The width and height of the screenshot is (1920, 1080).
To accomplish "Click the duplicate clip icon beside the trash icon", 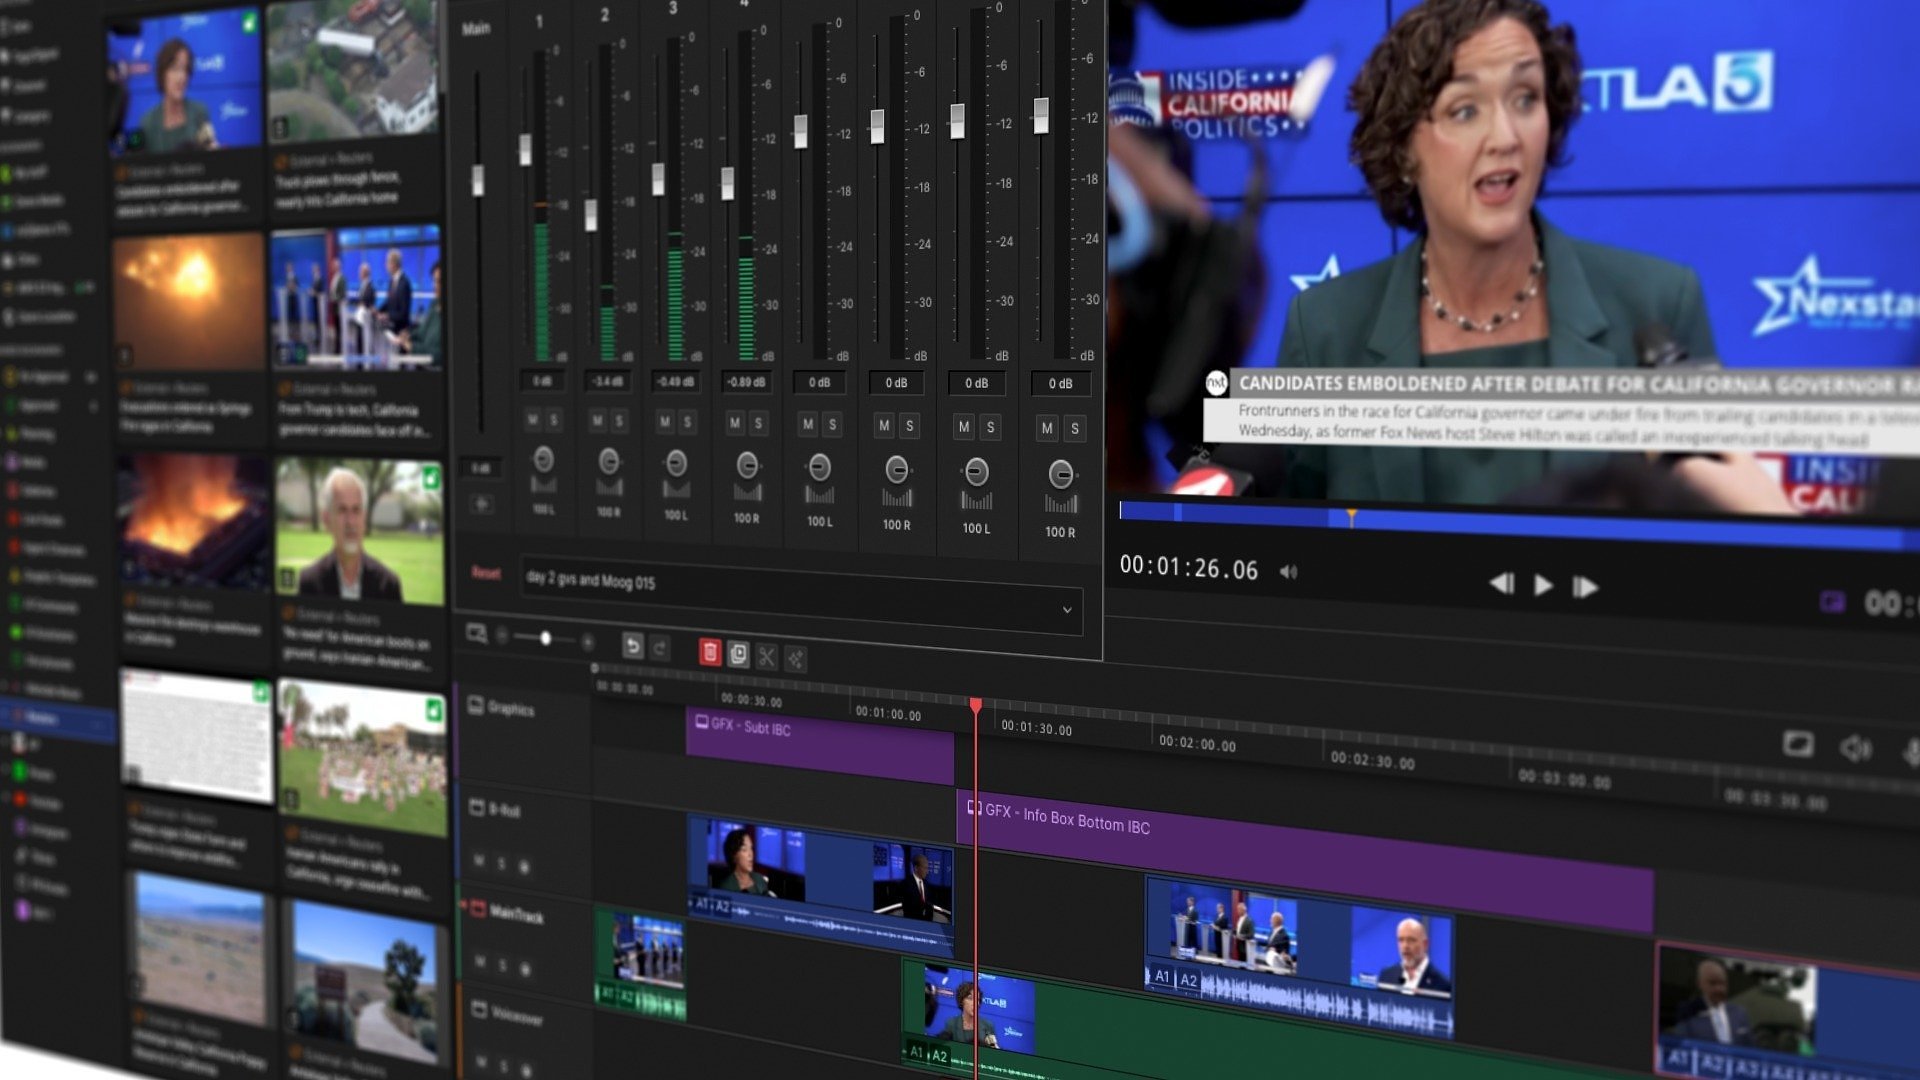I will 740,656.
